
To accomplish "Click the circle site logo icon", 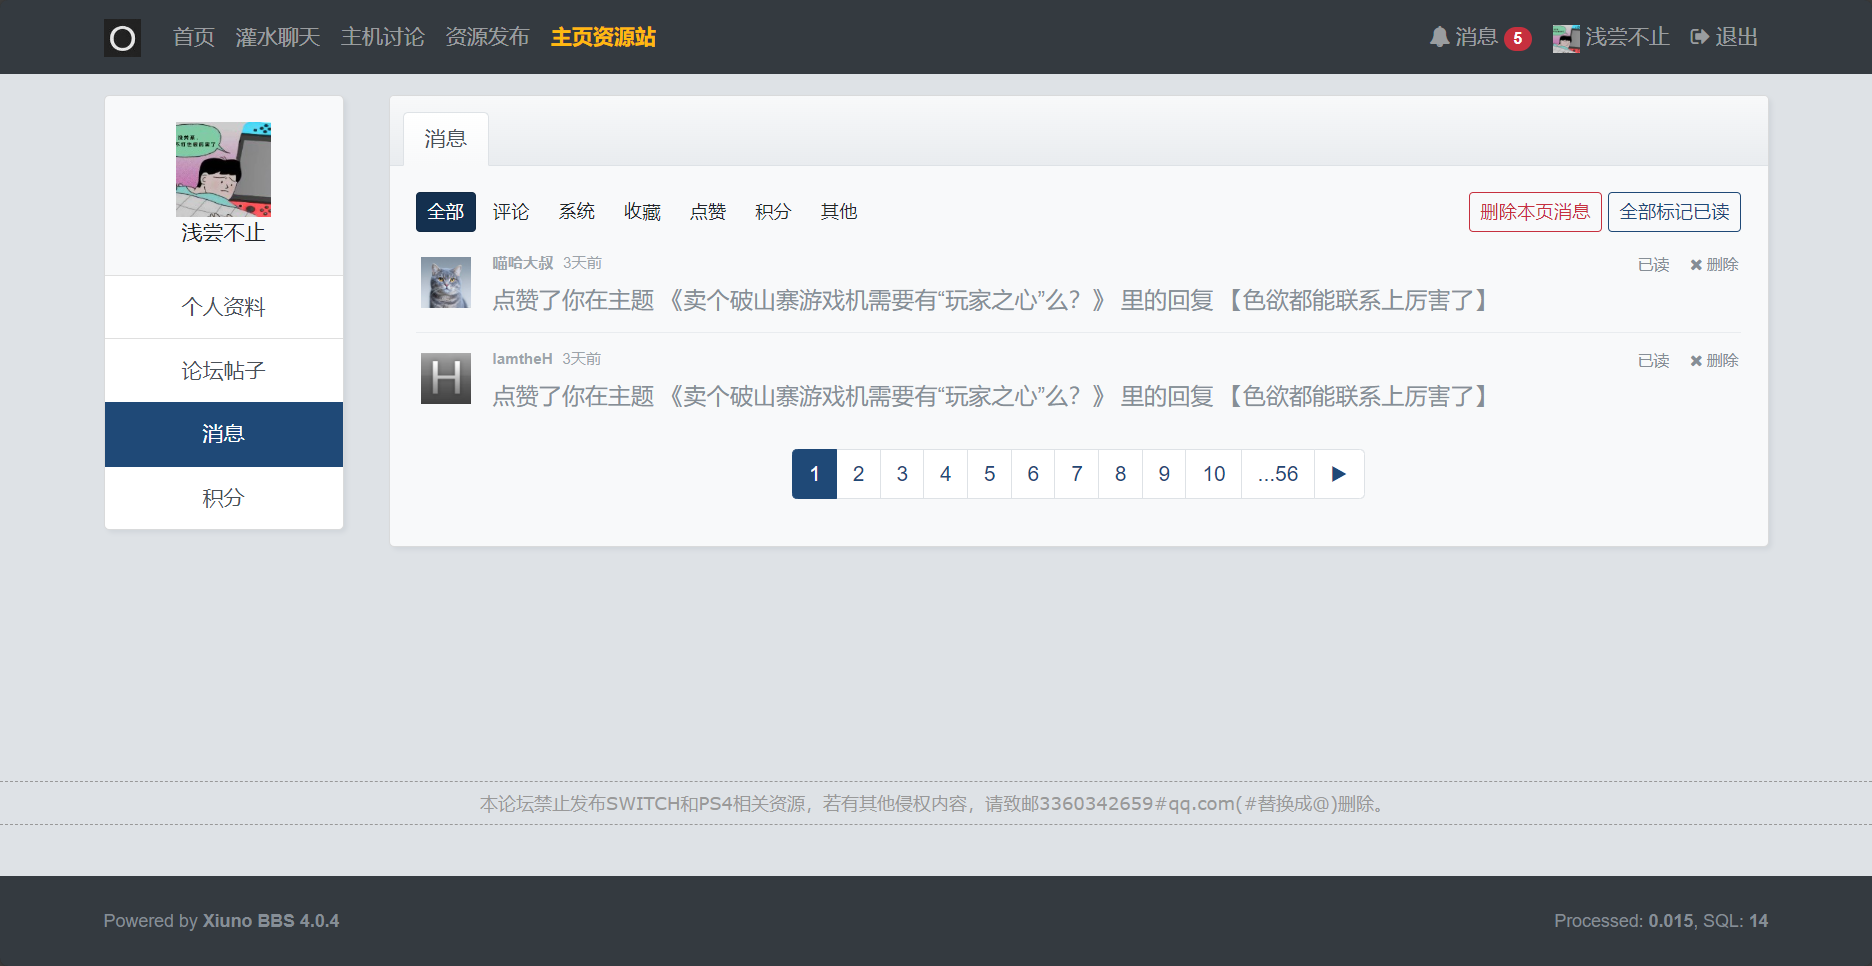I will click(122, 38).
